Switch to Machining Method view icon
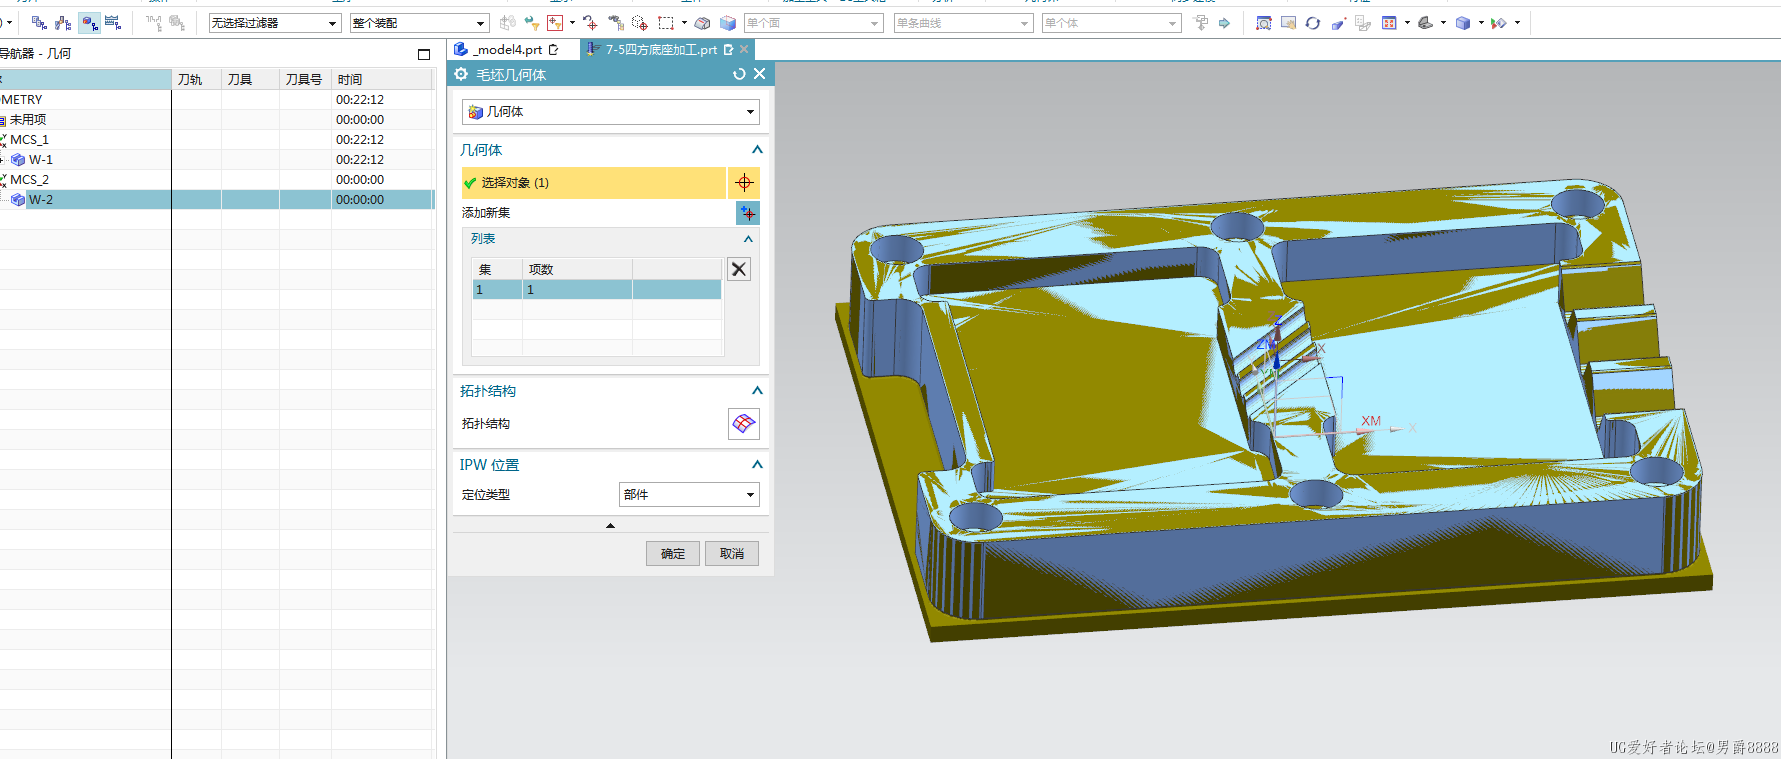The image size is (1781, 759). click(113, 22)
